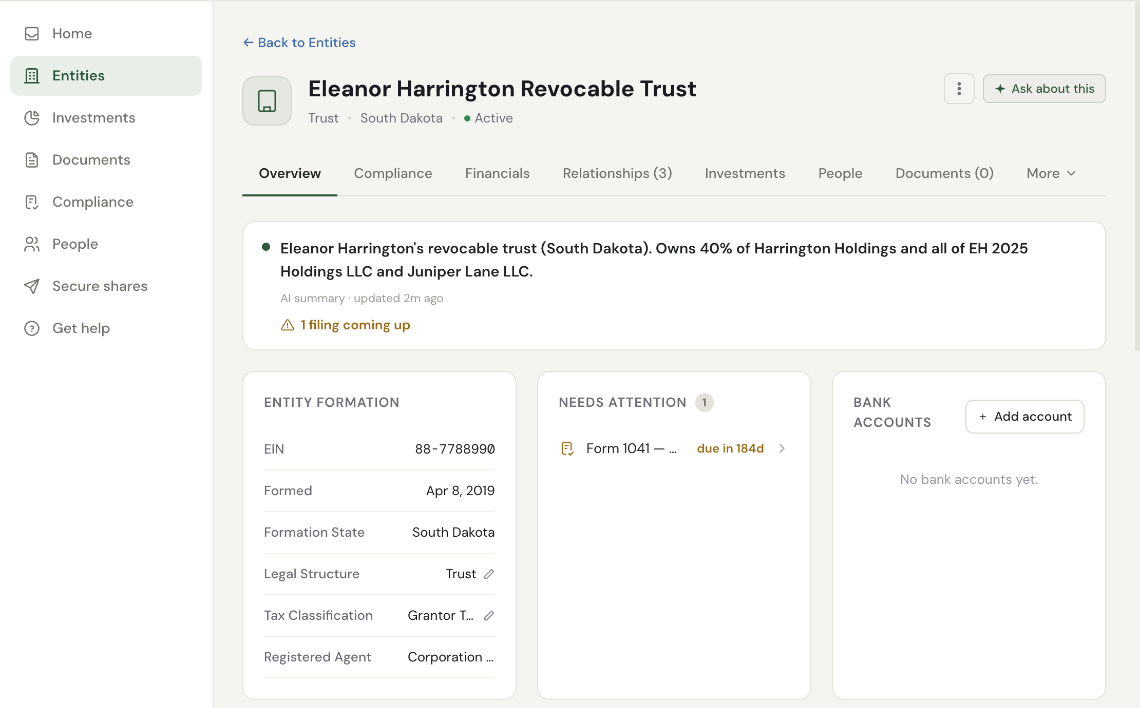Image resolution: width=1140 pixels, height=708 pixels.
Task: Click the filing warning triangle icon
Action: [288, 325]
